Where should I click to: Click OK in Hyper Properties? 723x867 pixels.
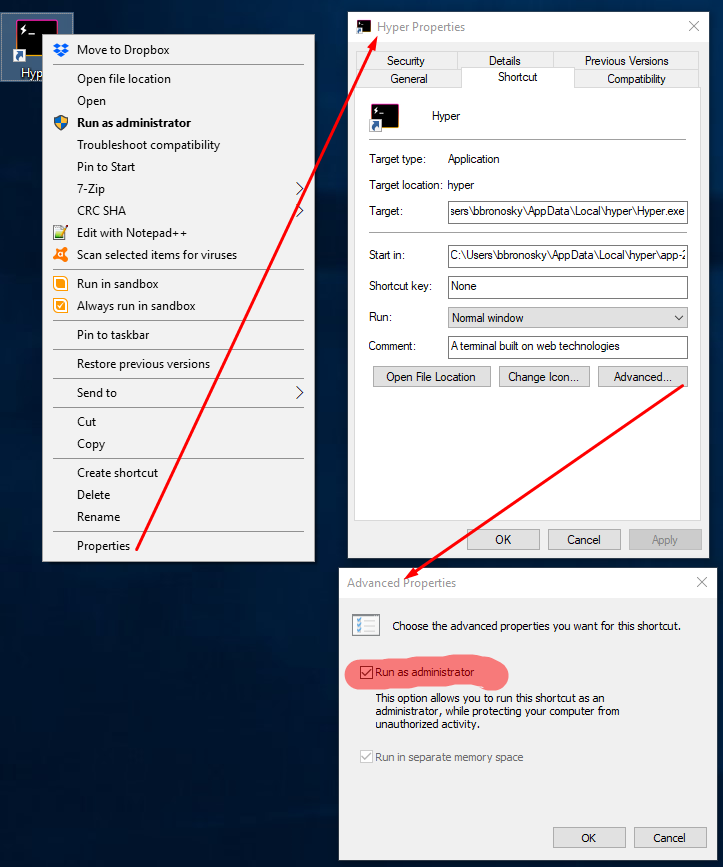click(x=503, y=540)
